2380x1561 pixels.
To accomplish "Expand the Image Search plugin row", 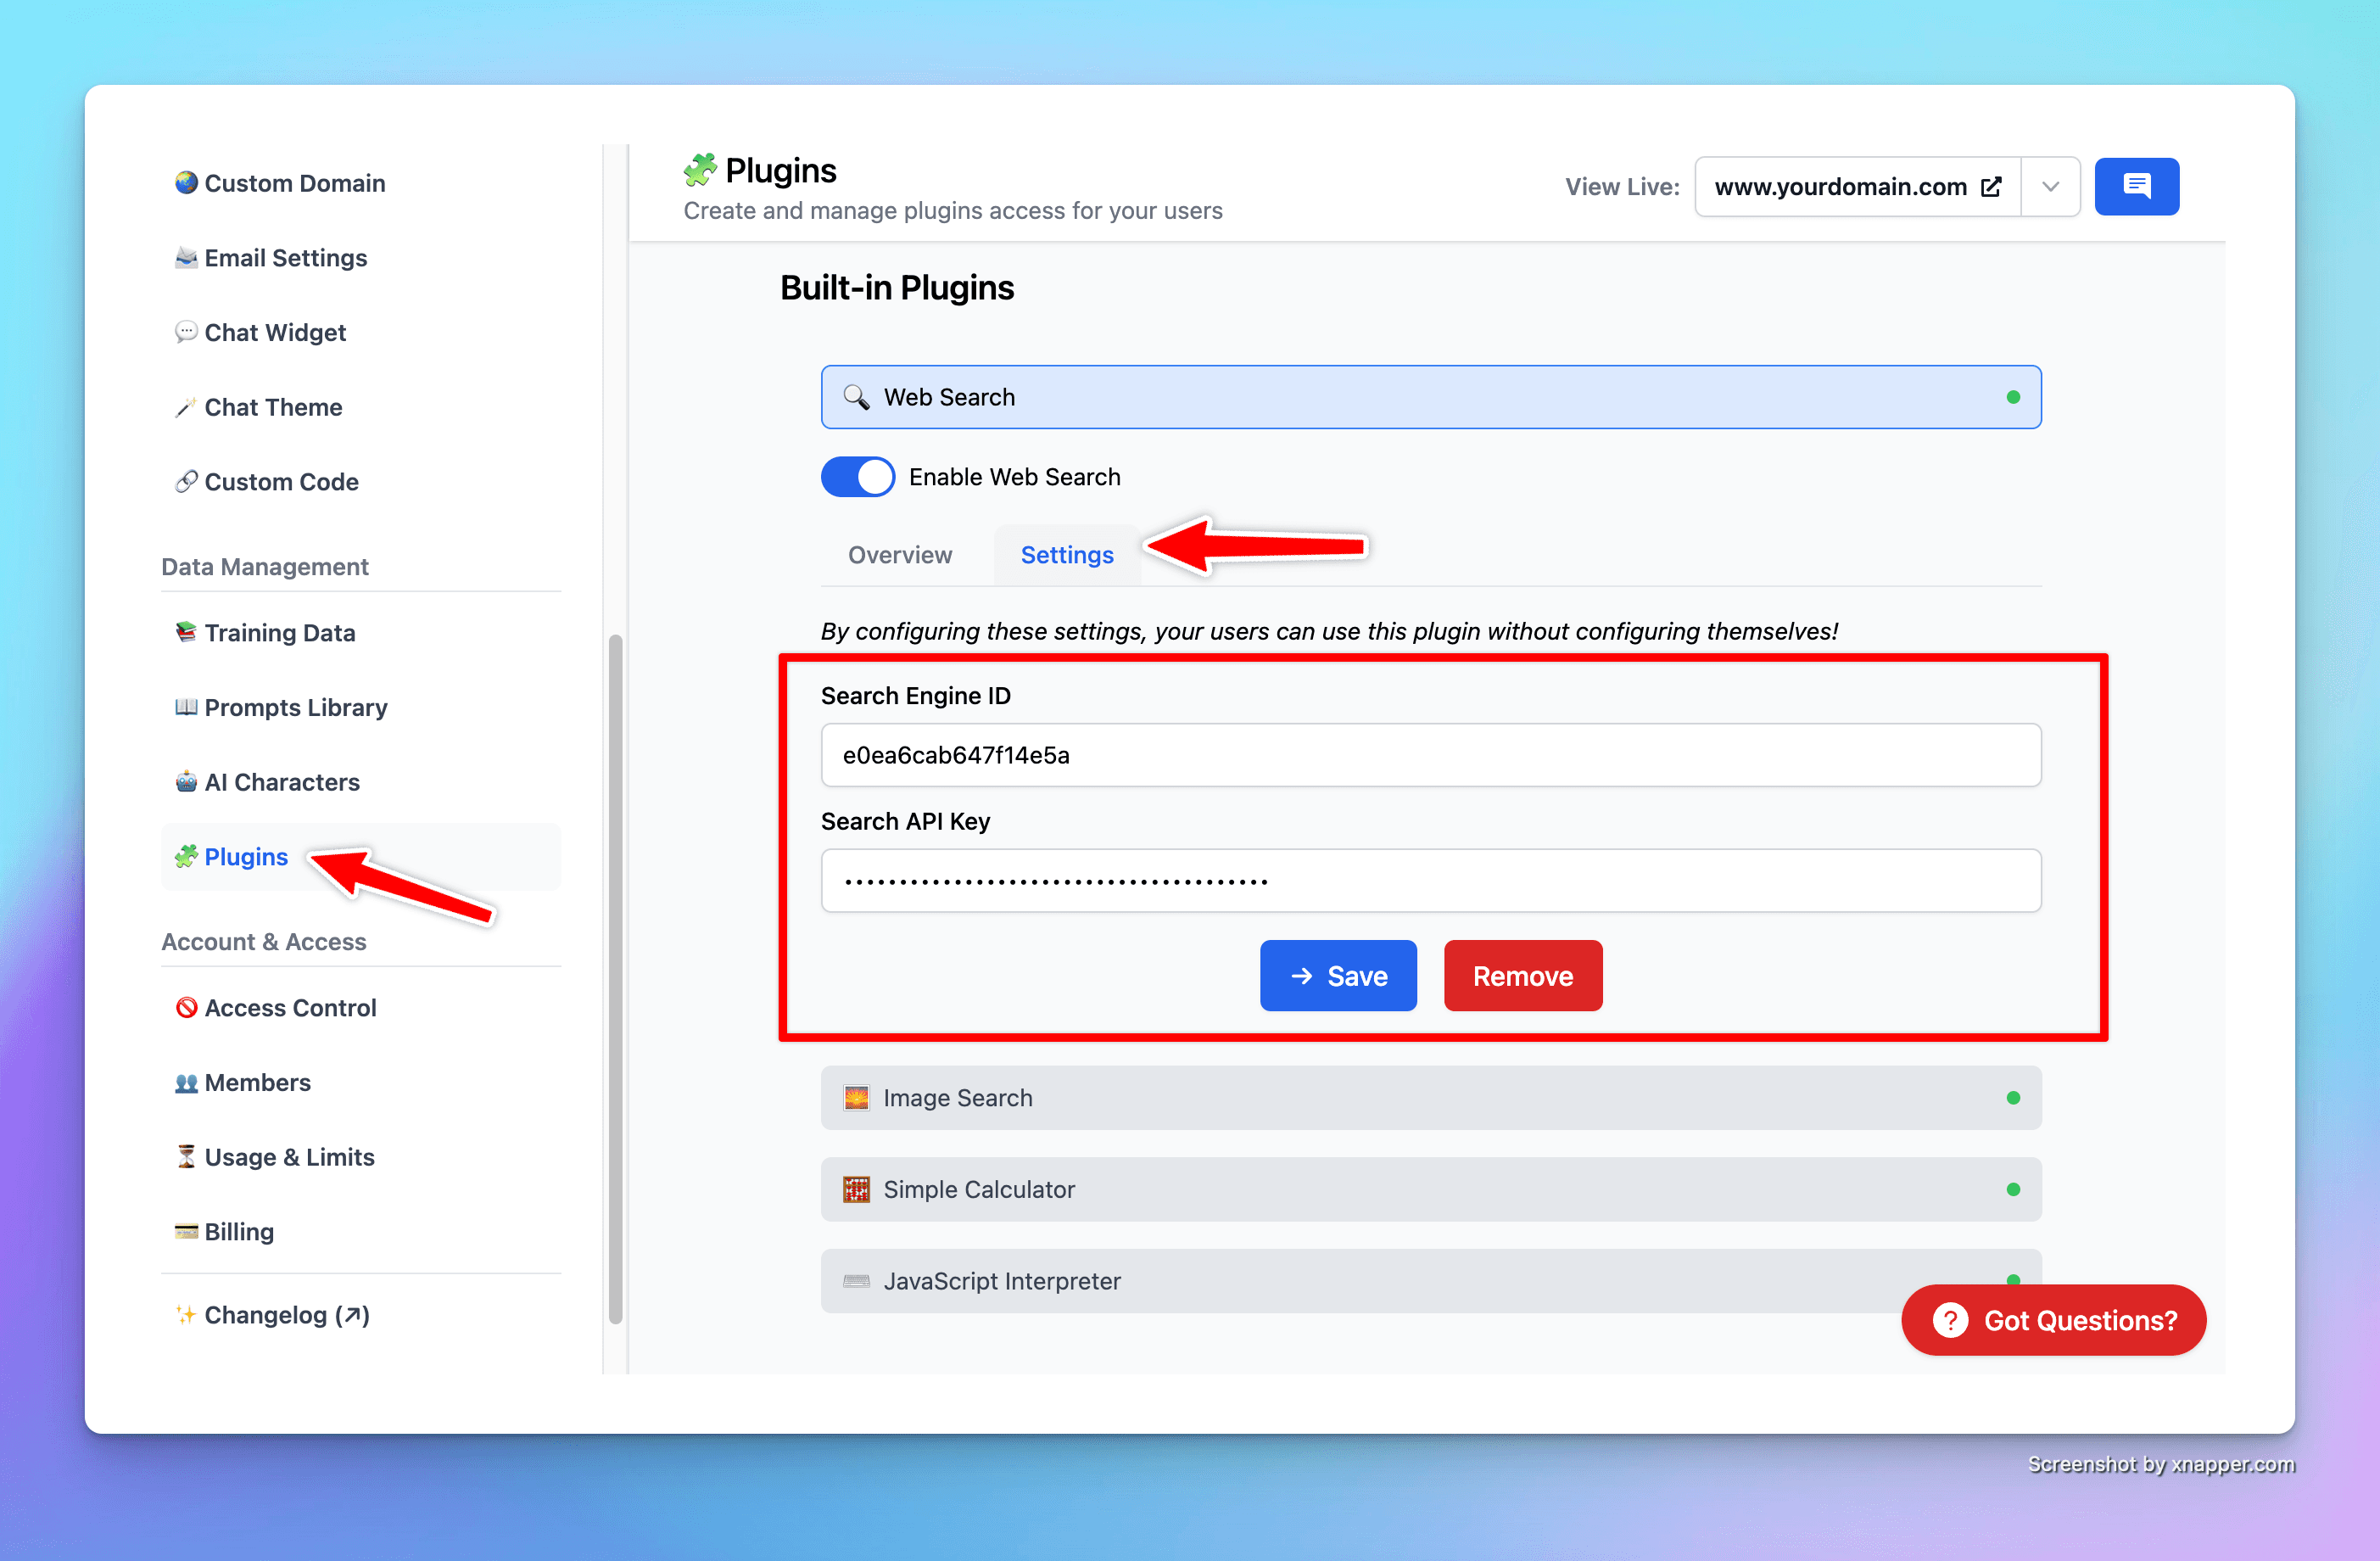I will (x=1430, y=1098).
